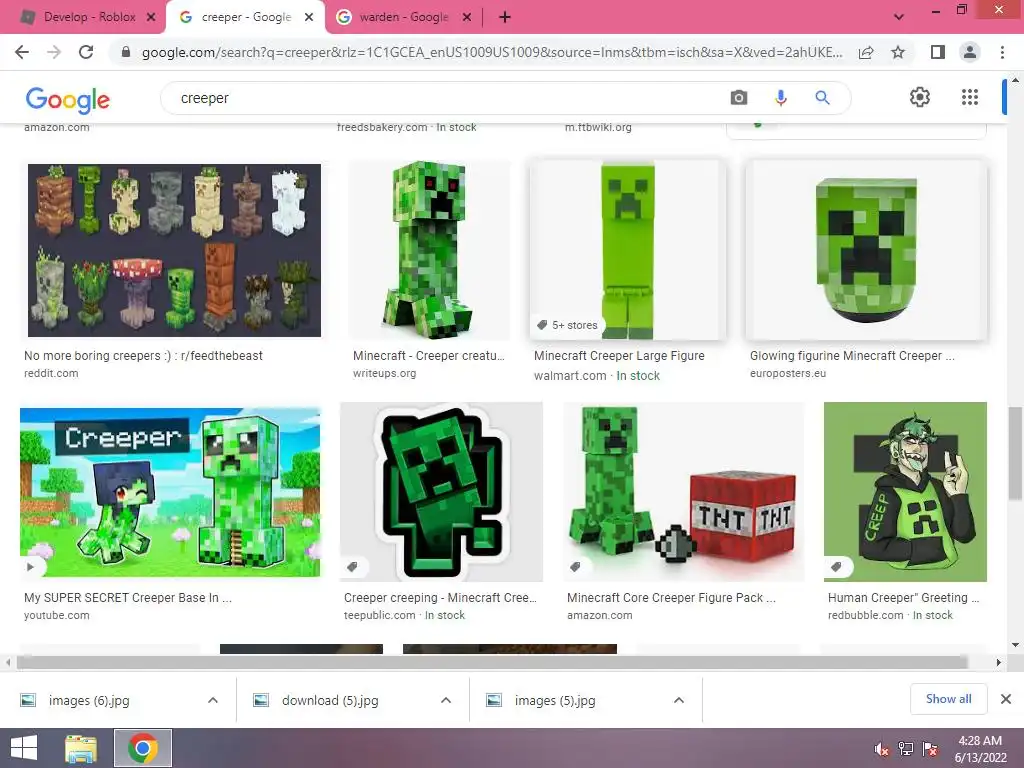Go forward with the browser arrow
The image size is (1024, 768).
pyautogui.click(x=54, y=52)
